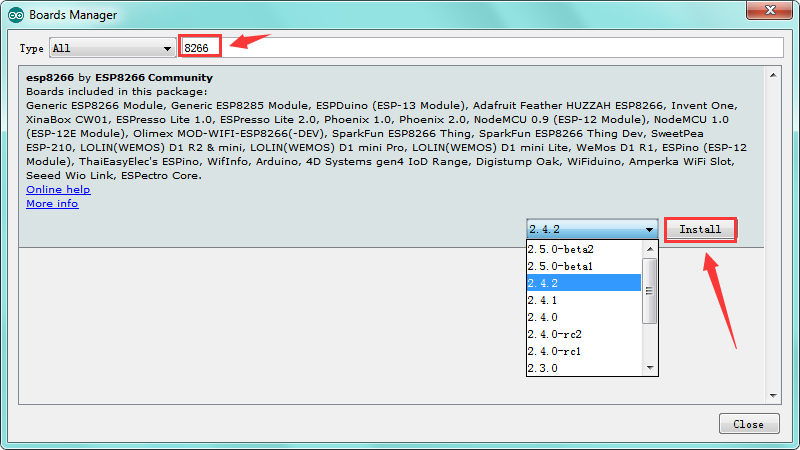
Task: Click the Install button
Action: tap(700, 230)
